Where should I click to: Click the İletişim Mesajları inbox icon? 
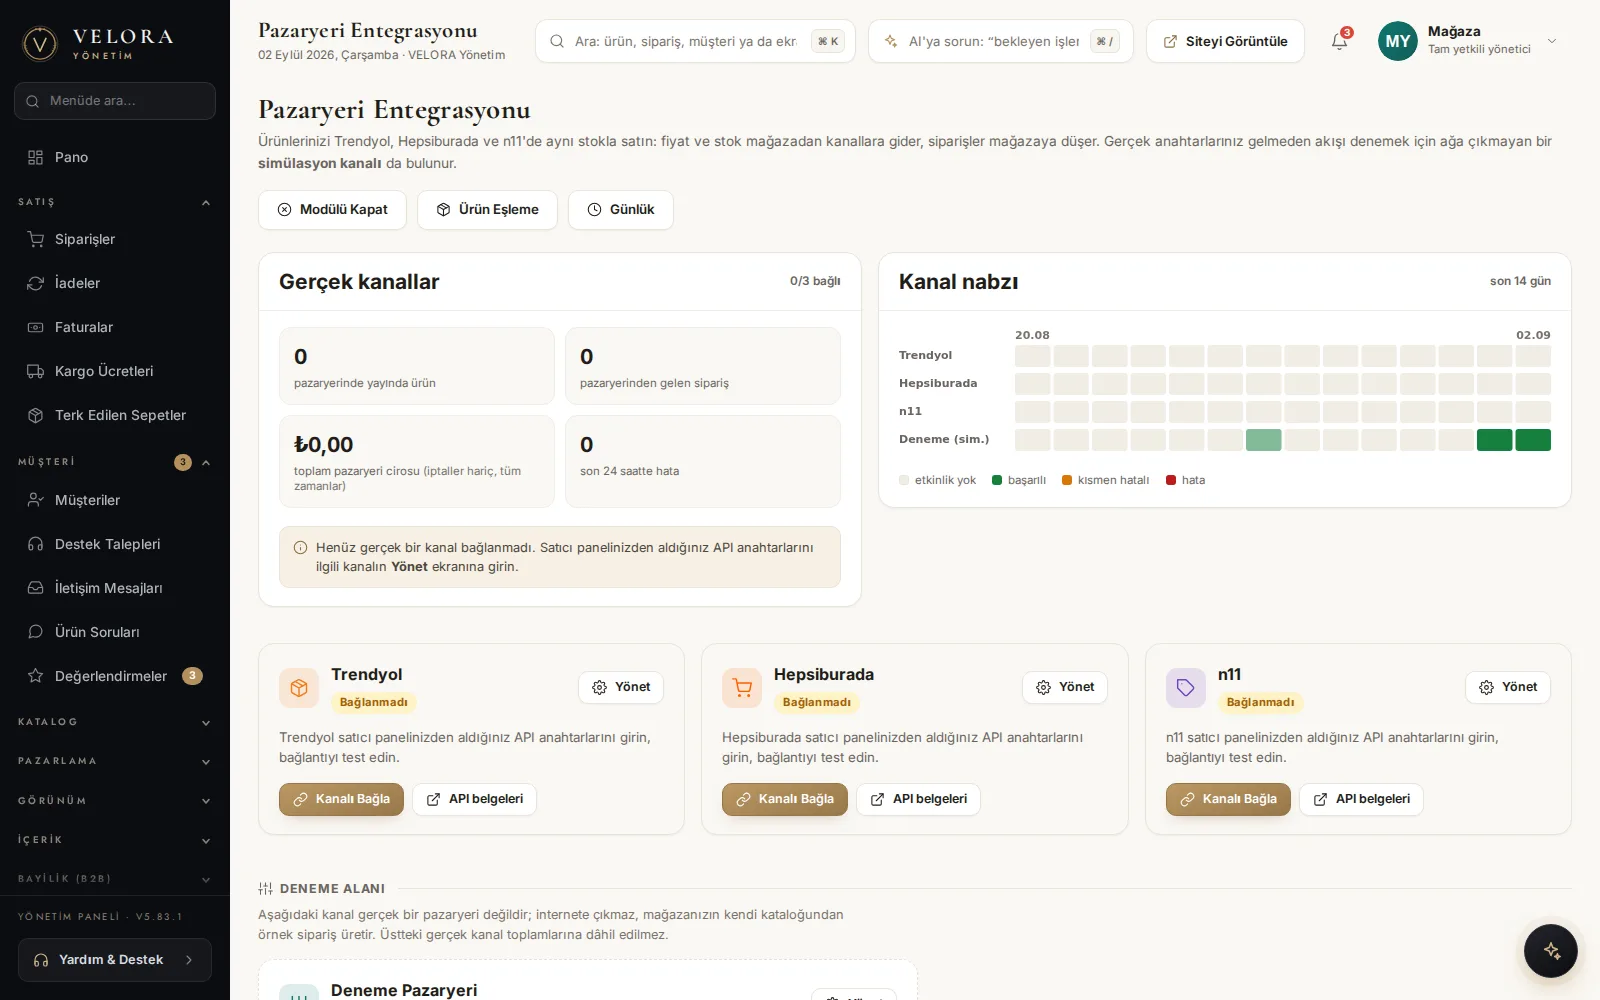pyautogui.click(x=36, y=588)
